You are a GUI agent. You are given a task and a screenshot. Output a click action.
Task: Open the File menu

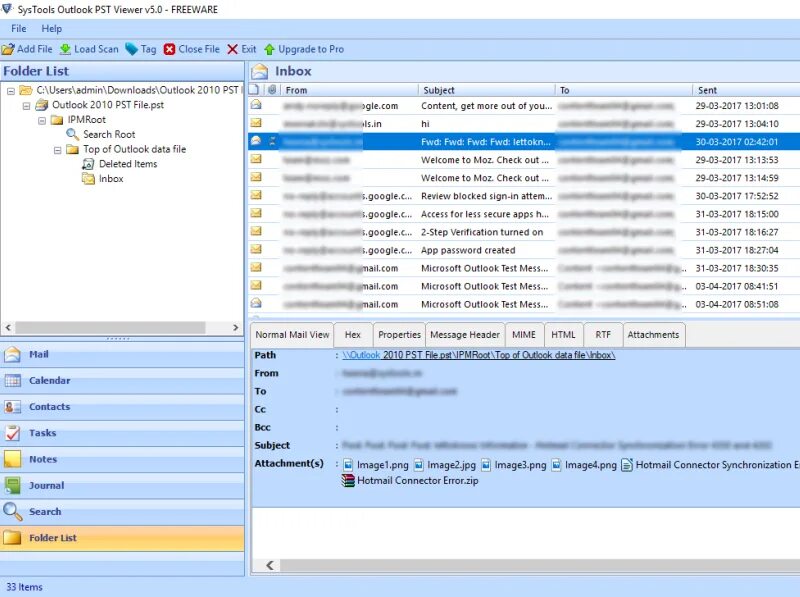(19, 29)
